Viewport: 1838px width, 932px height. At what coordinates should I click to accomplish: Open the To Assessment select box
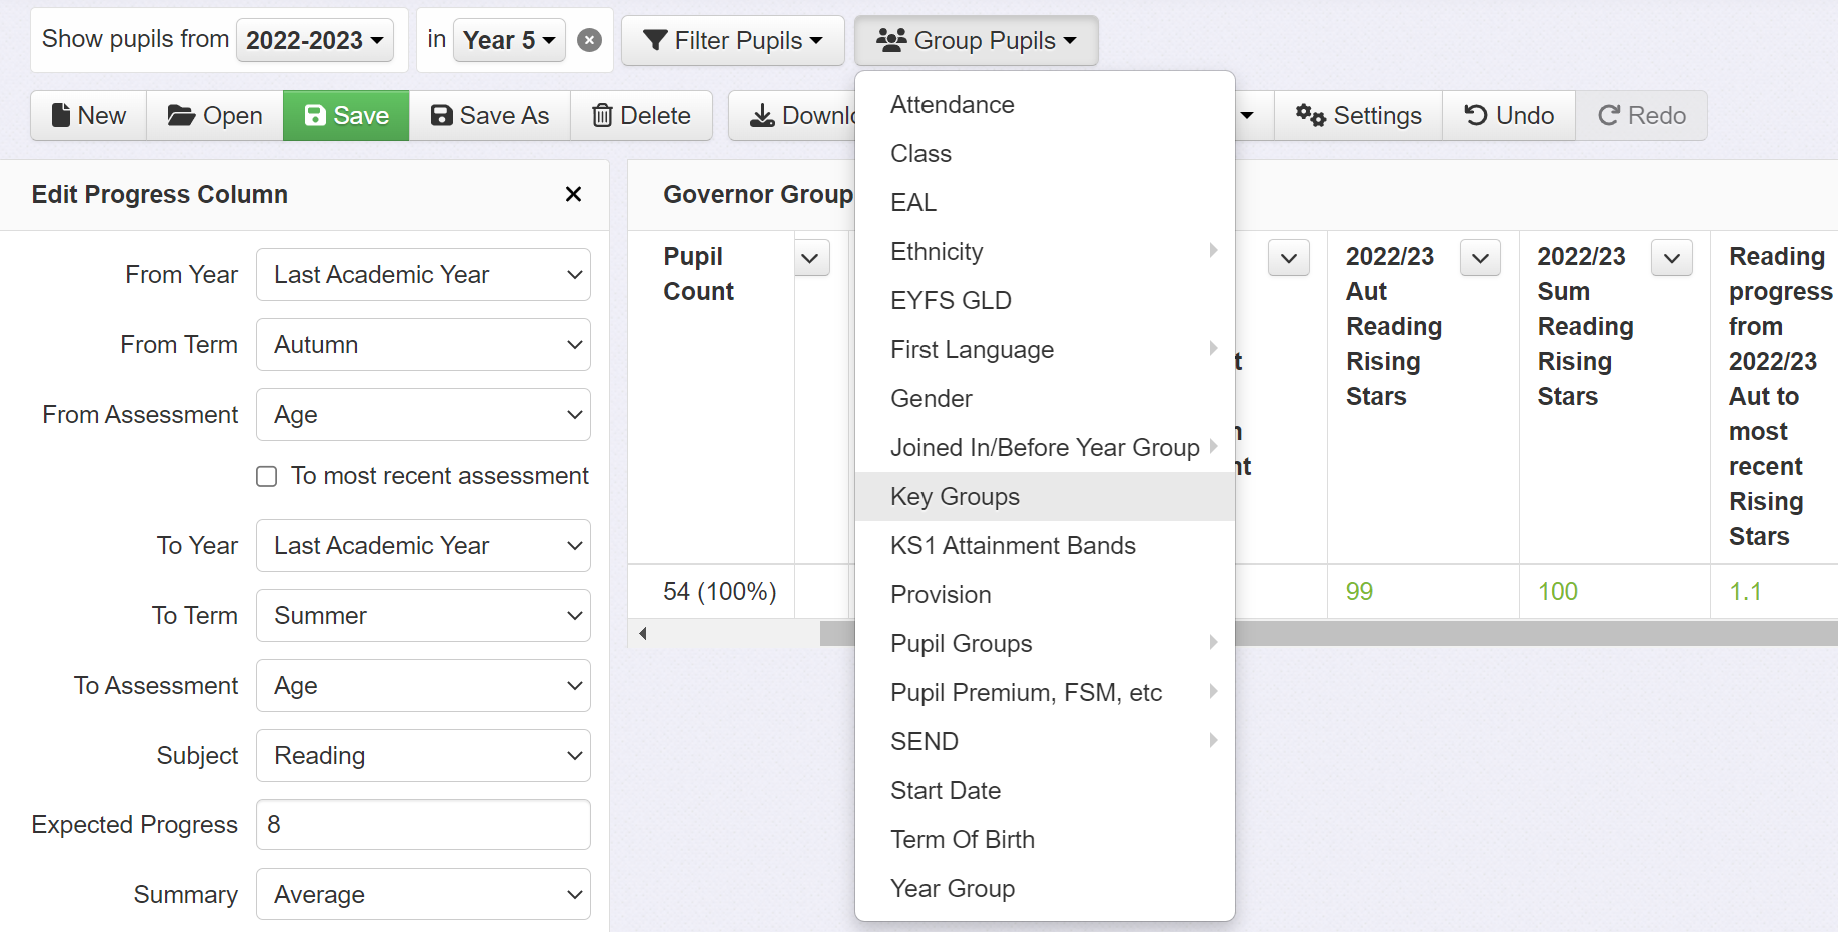(423, 686)
